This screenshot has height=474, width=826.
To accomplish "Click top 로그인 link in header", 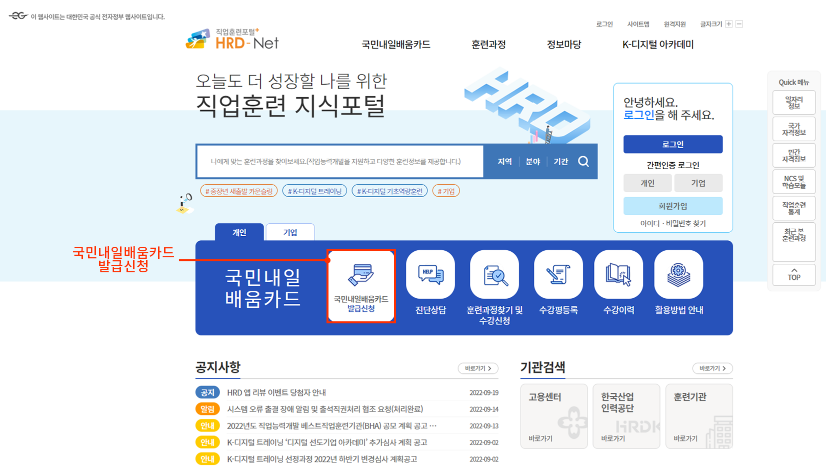I will [x=604, y=24].
